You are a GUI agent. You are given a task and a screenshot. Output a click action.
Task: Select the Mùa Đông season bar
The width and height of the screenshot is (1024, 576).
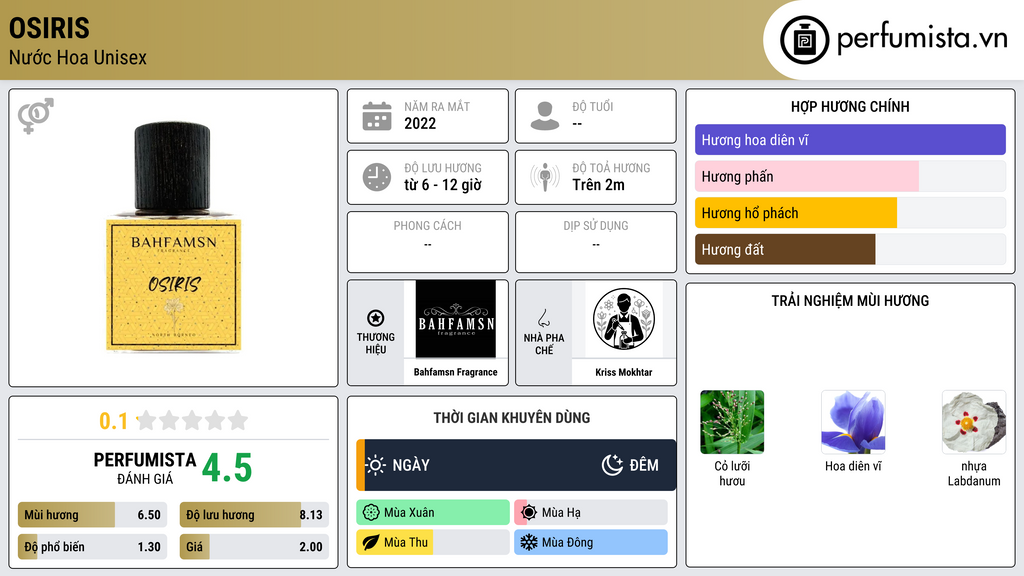[591, 543]
